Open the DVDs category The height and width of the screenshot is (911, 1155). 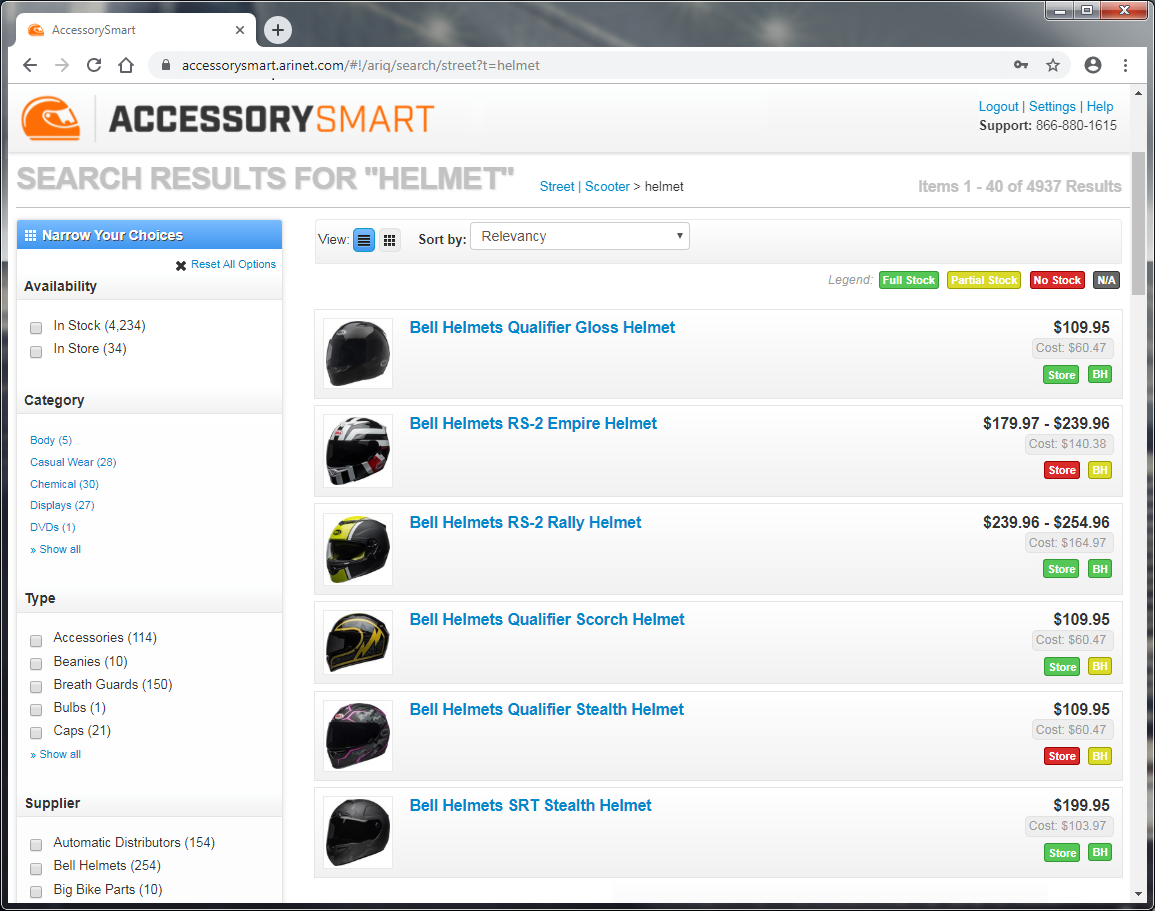[52, 527]
